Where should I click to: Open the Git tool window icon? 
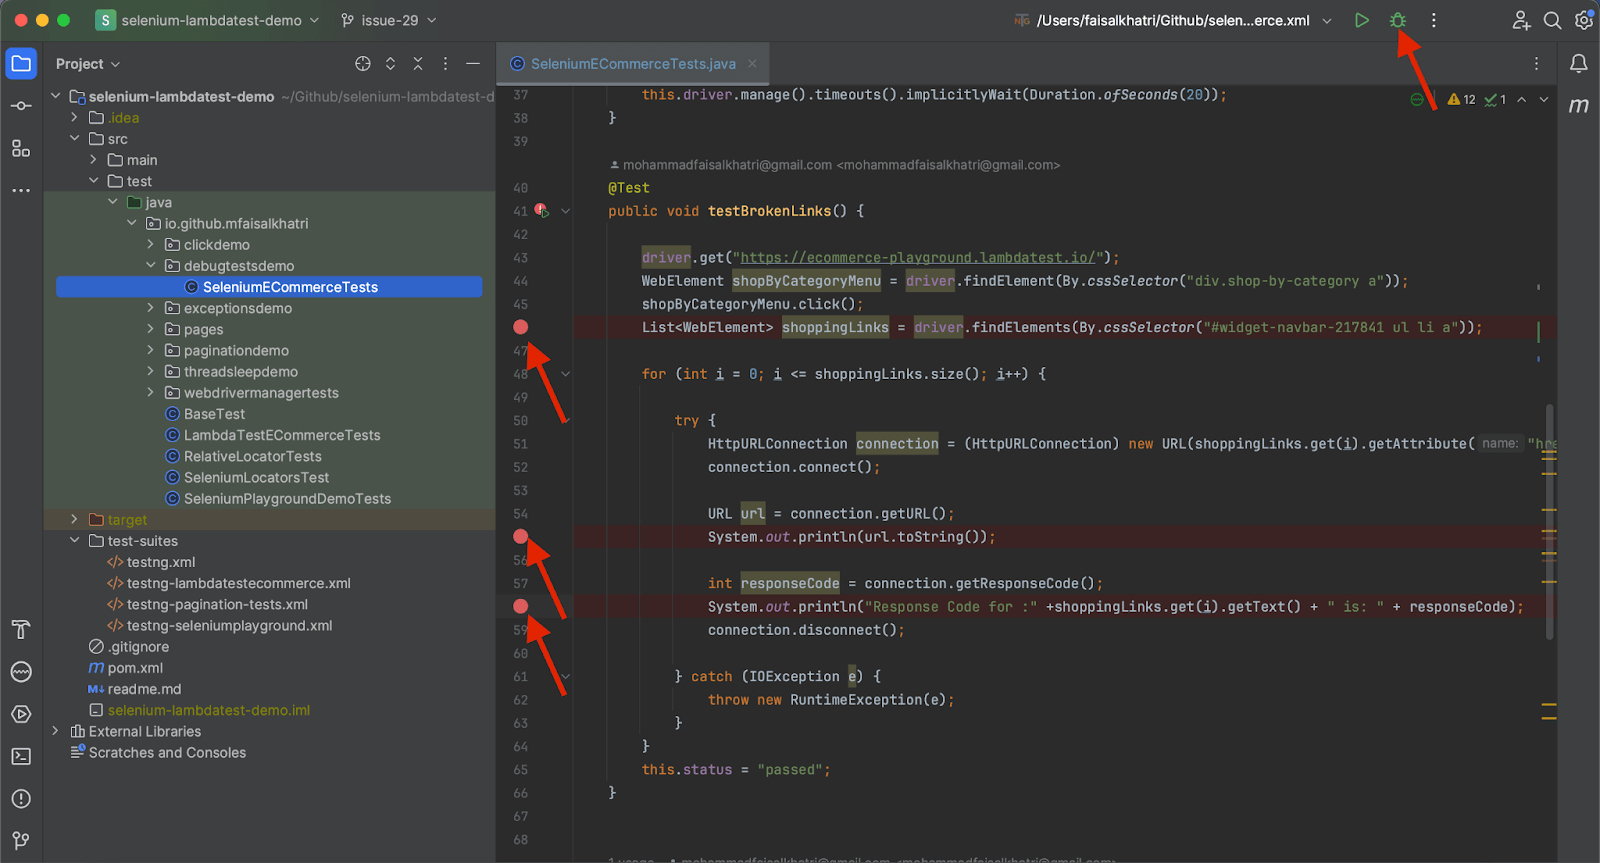(21, 840)
